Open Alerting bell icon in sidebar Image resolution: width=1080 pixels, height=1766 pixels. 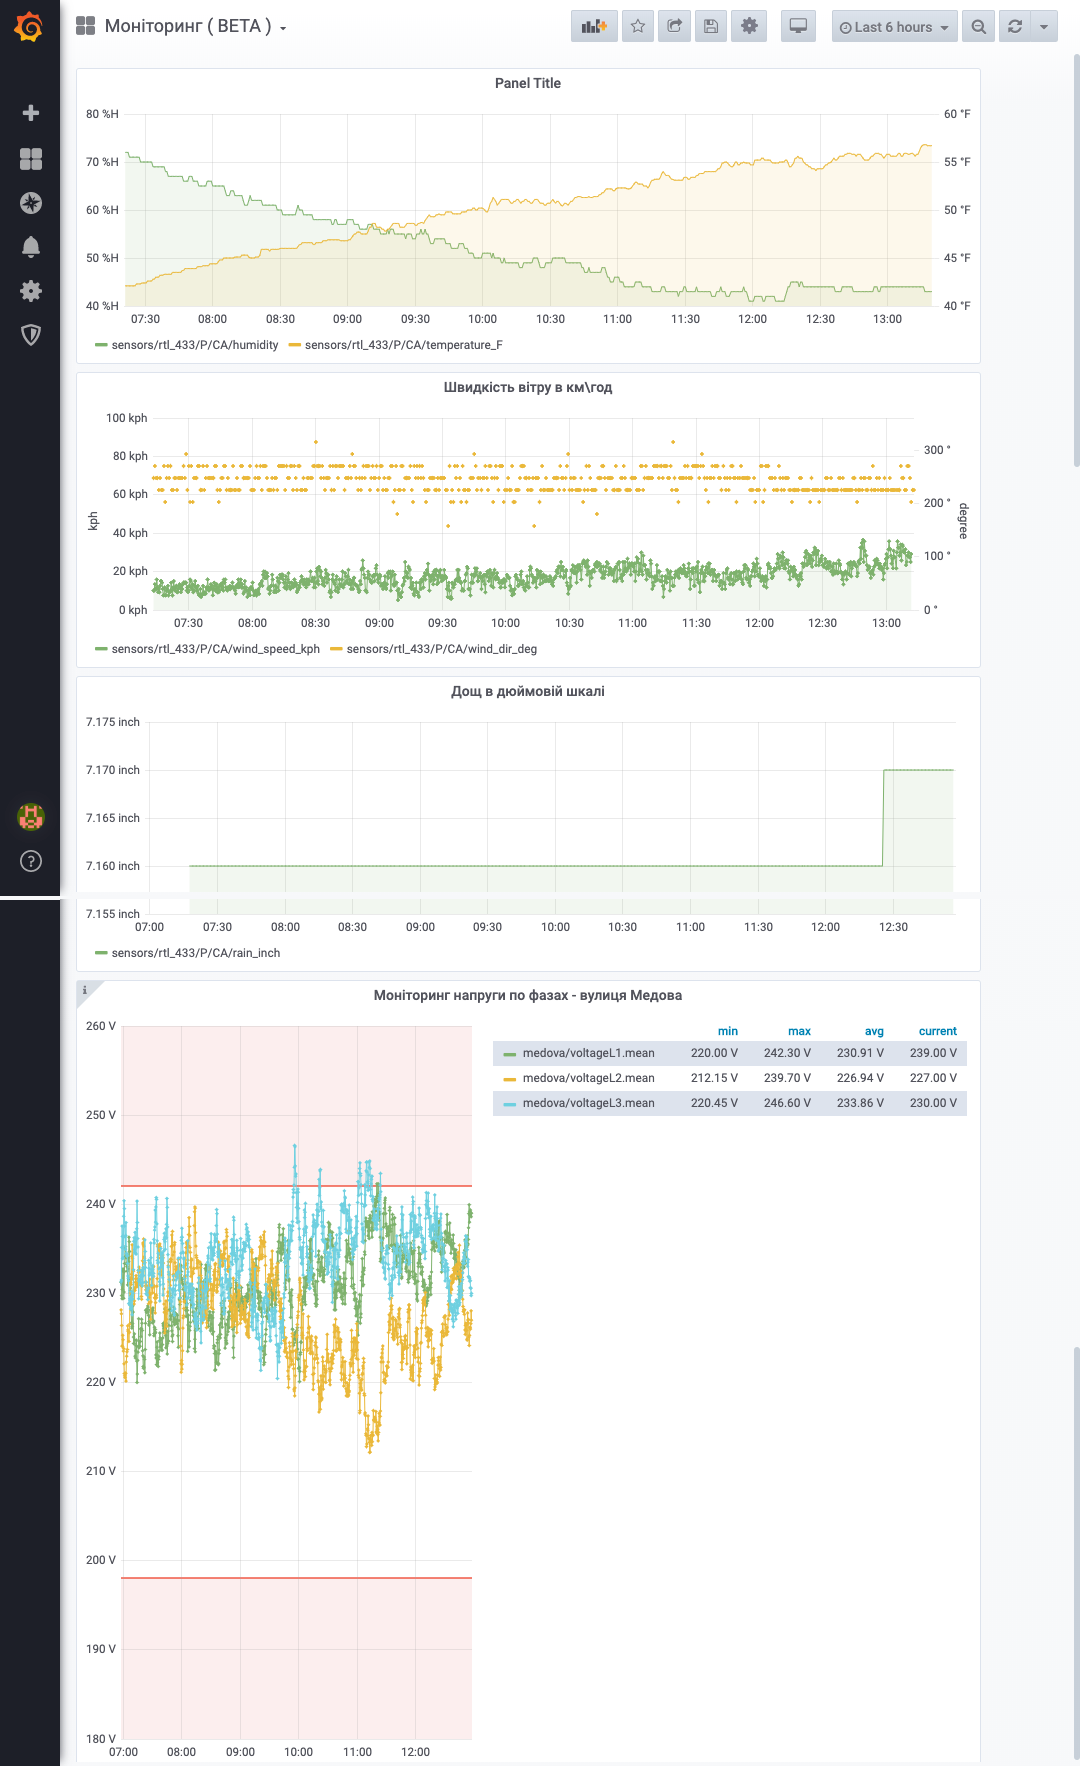(31, 247)
